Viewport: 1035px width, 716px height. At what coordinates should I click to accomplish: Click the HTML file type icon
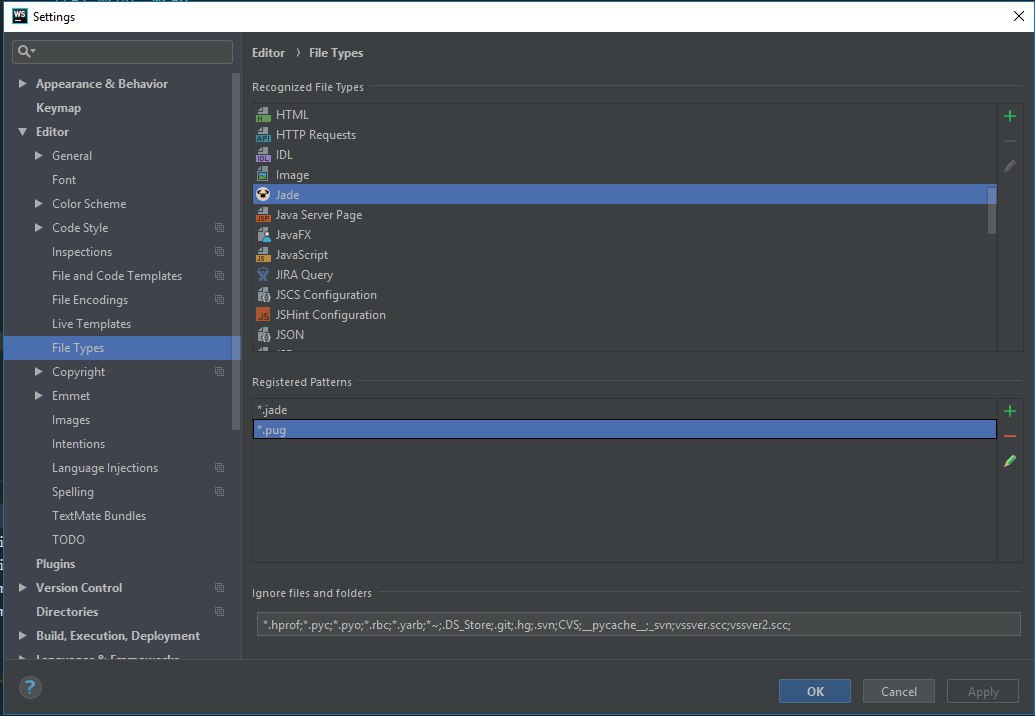coord(263,115)
